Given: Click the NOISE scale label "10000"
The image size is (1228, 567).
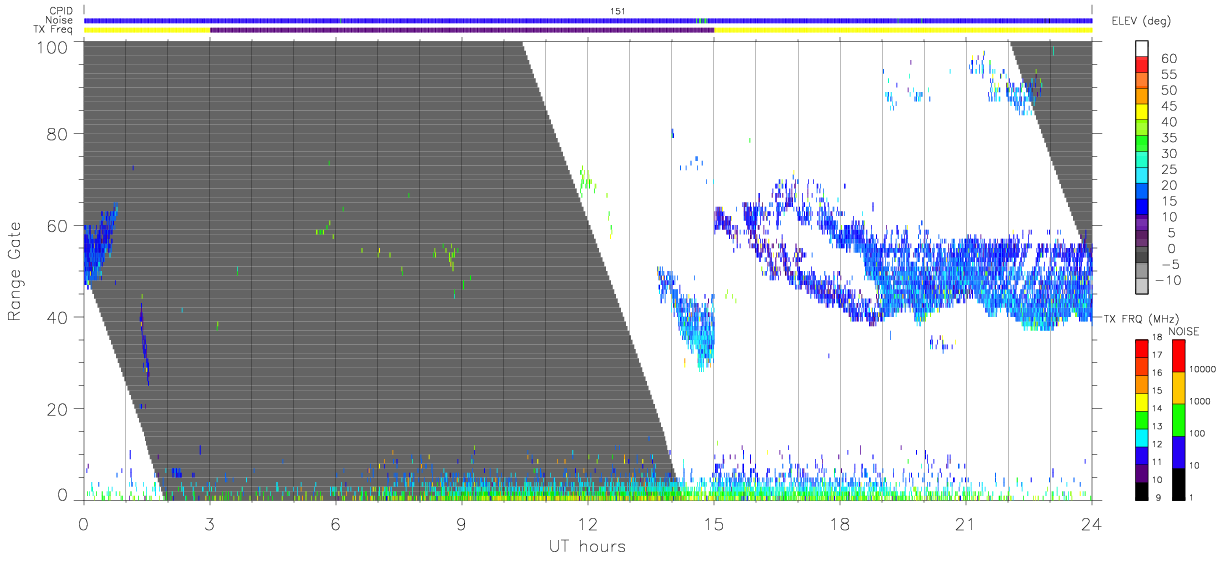Looking at the screenshot, I should [x=1203, y=372].
